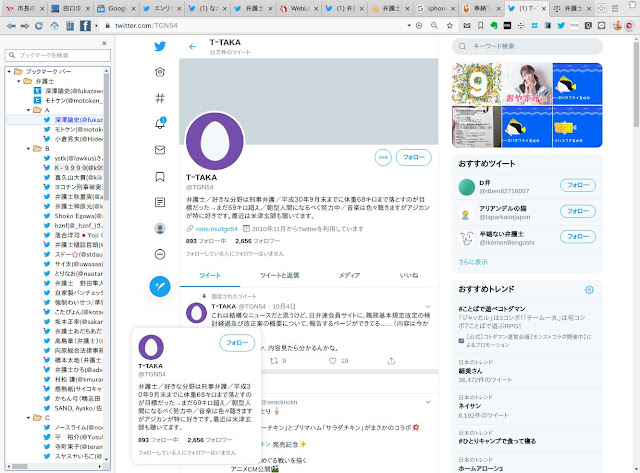Open Messages envelope icon
Screen dimensions: 640x473
click(x=160, y=150)
